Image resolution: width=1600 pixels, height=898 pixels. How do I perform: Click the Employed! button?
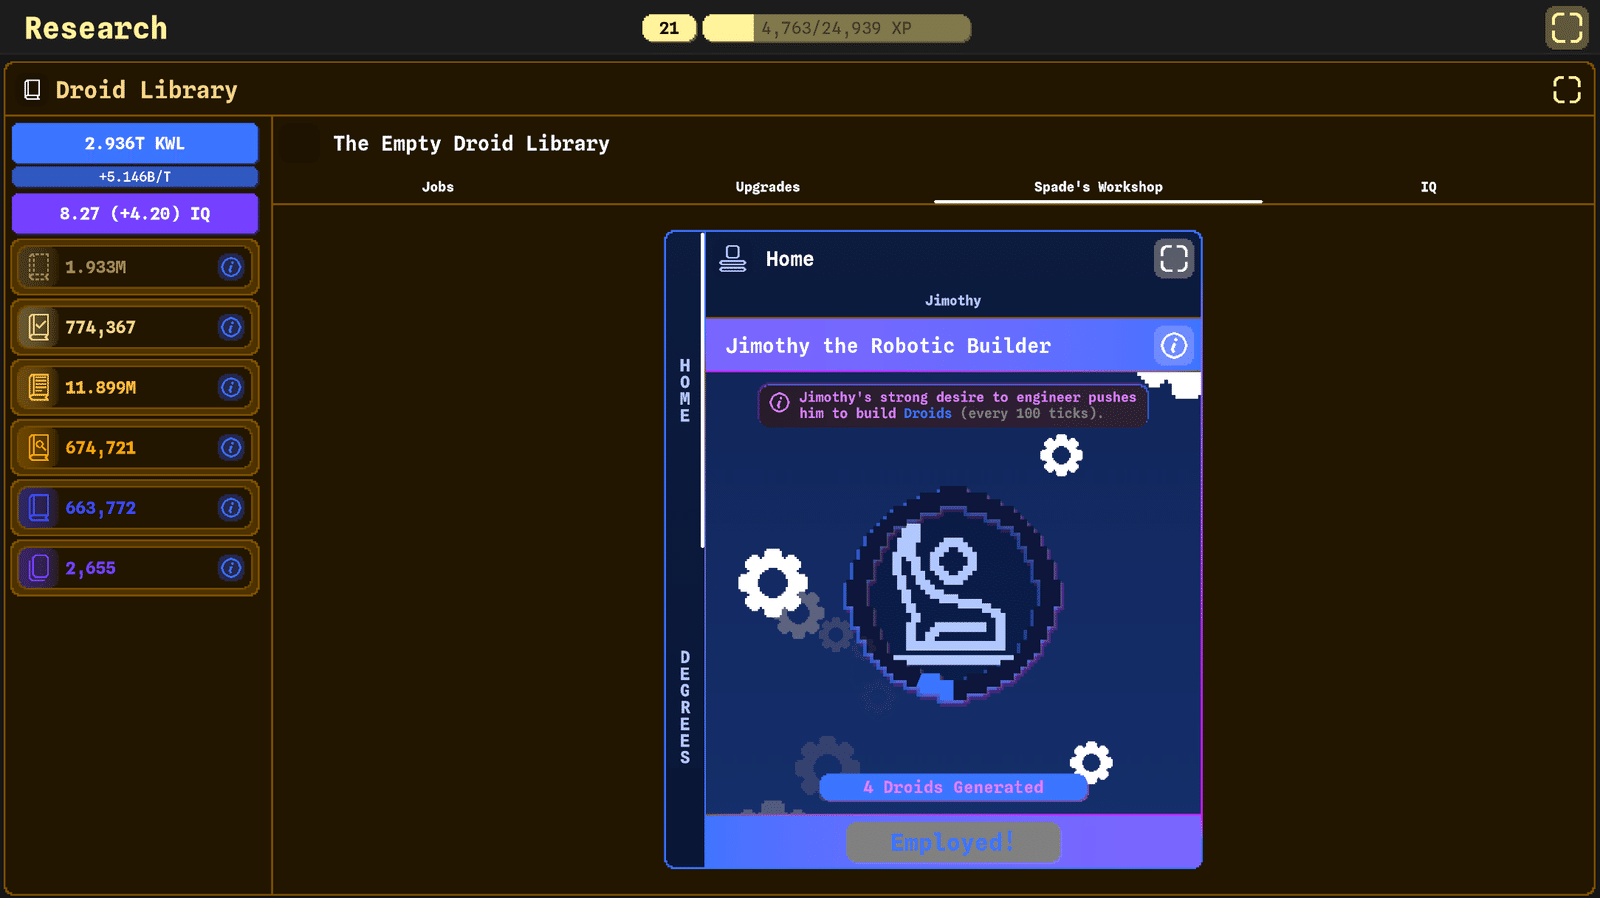953,842
